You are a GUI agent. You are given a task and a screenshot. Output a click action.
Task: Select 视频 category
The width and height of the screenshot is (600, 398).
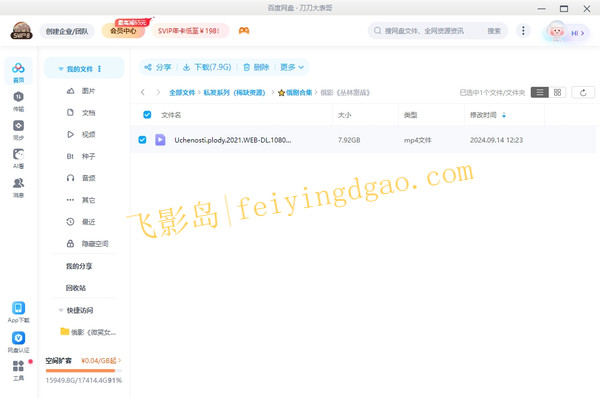81,134
